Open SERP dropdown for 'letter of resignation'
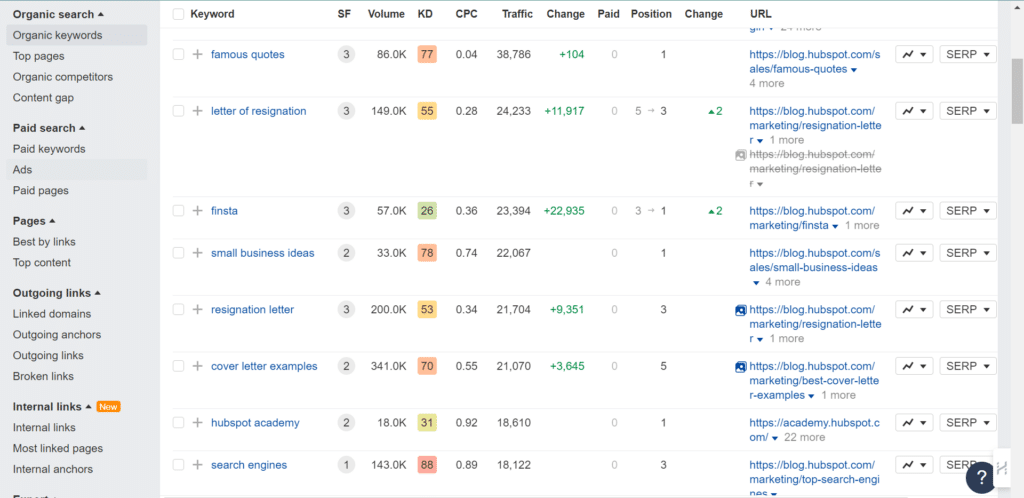1024x498 pixels. tap(968, 112)
